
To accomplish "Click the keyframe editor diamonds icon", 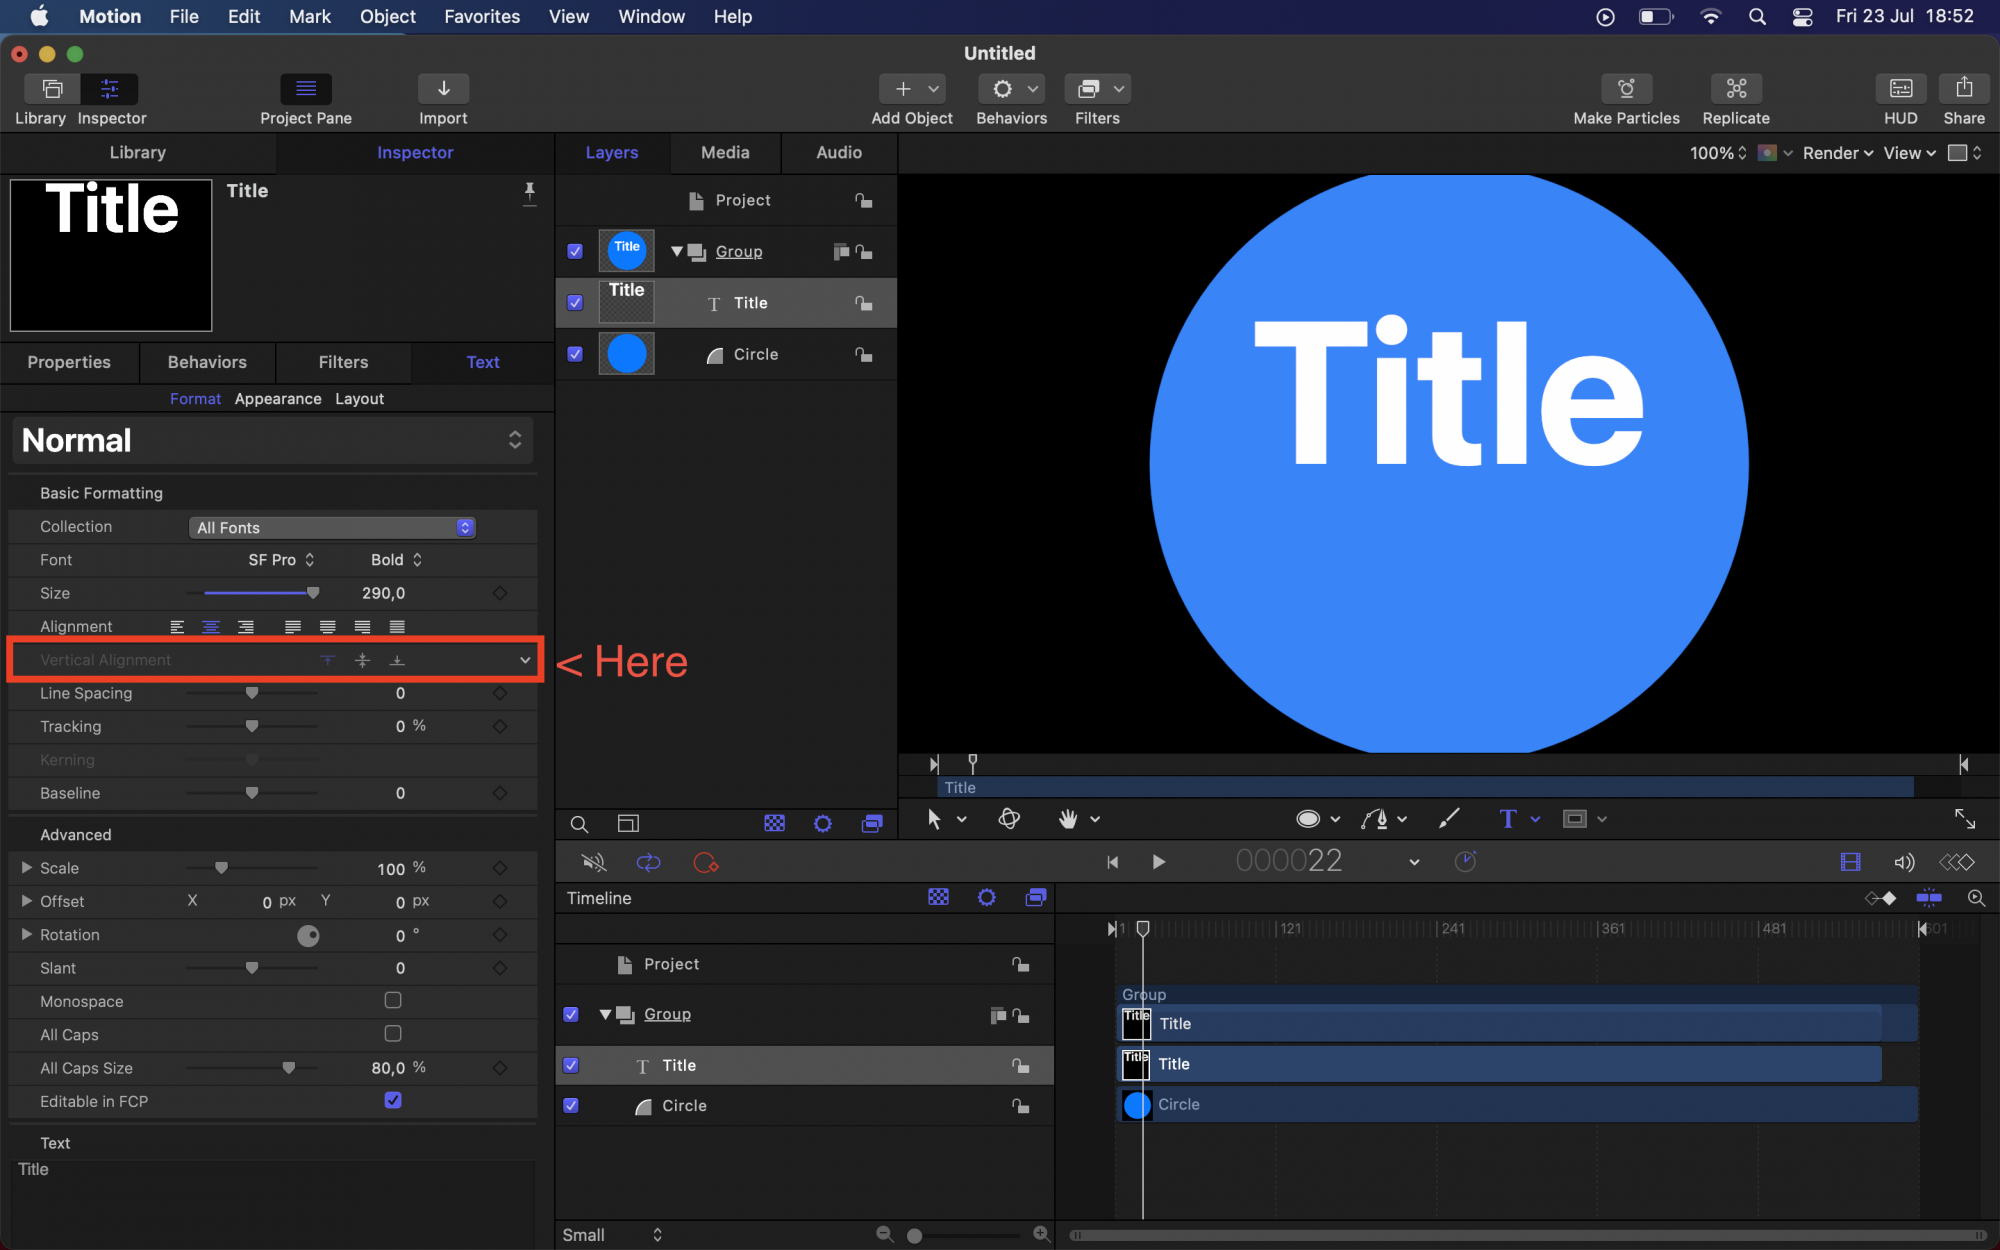I will [1957, 862].
